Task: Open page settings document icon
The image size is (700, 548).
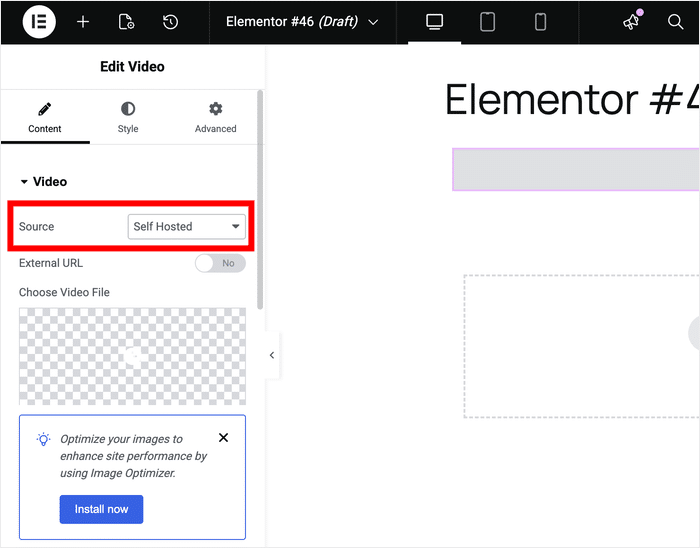Action: coord(126,21)
